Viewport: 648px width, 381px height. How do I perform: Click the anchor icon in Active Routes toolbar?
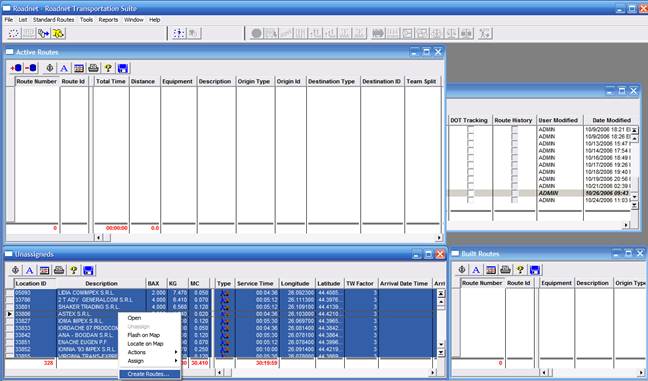click(50, 68)
